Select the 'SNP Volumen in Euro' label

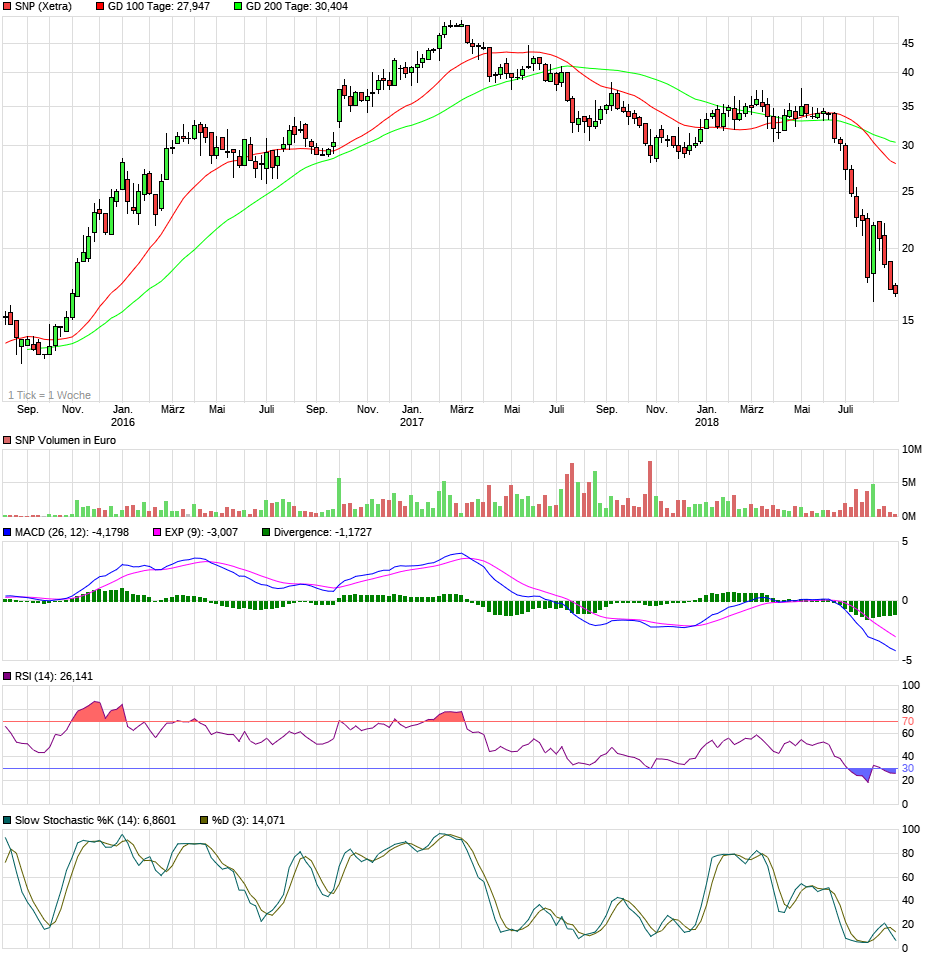(65, 441)
